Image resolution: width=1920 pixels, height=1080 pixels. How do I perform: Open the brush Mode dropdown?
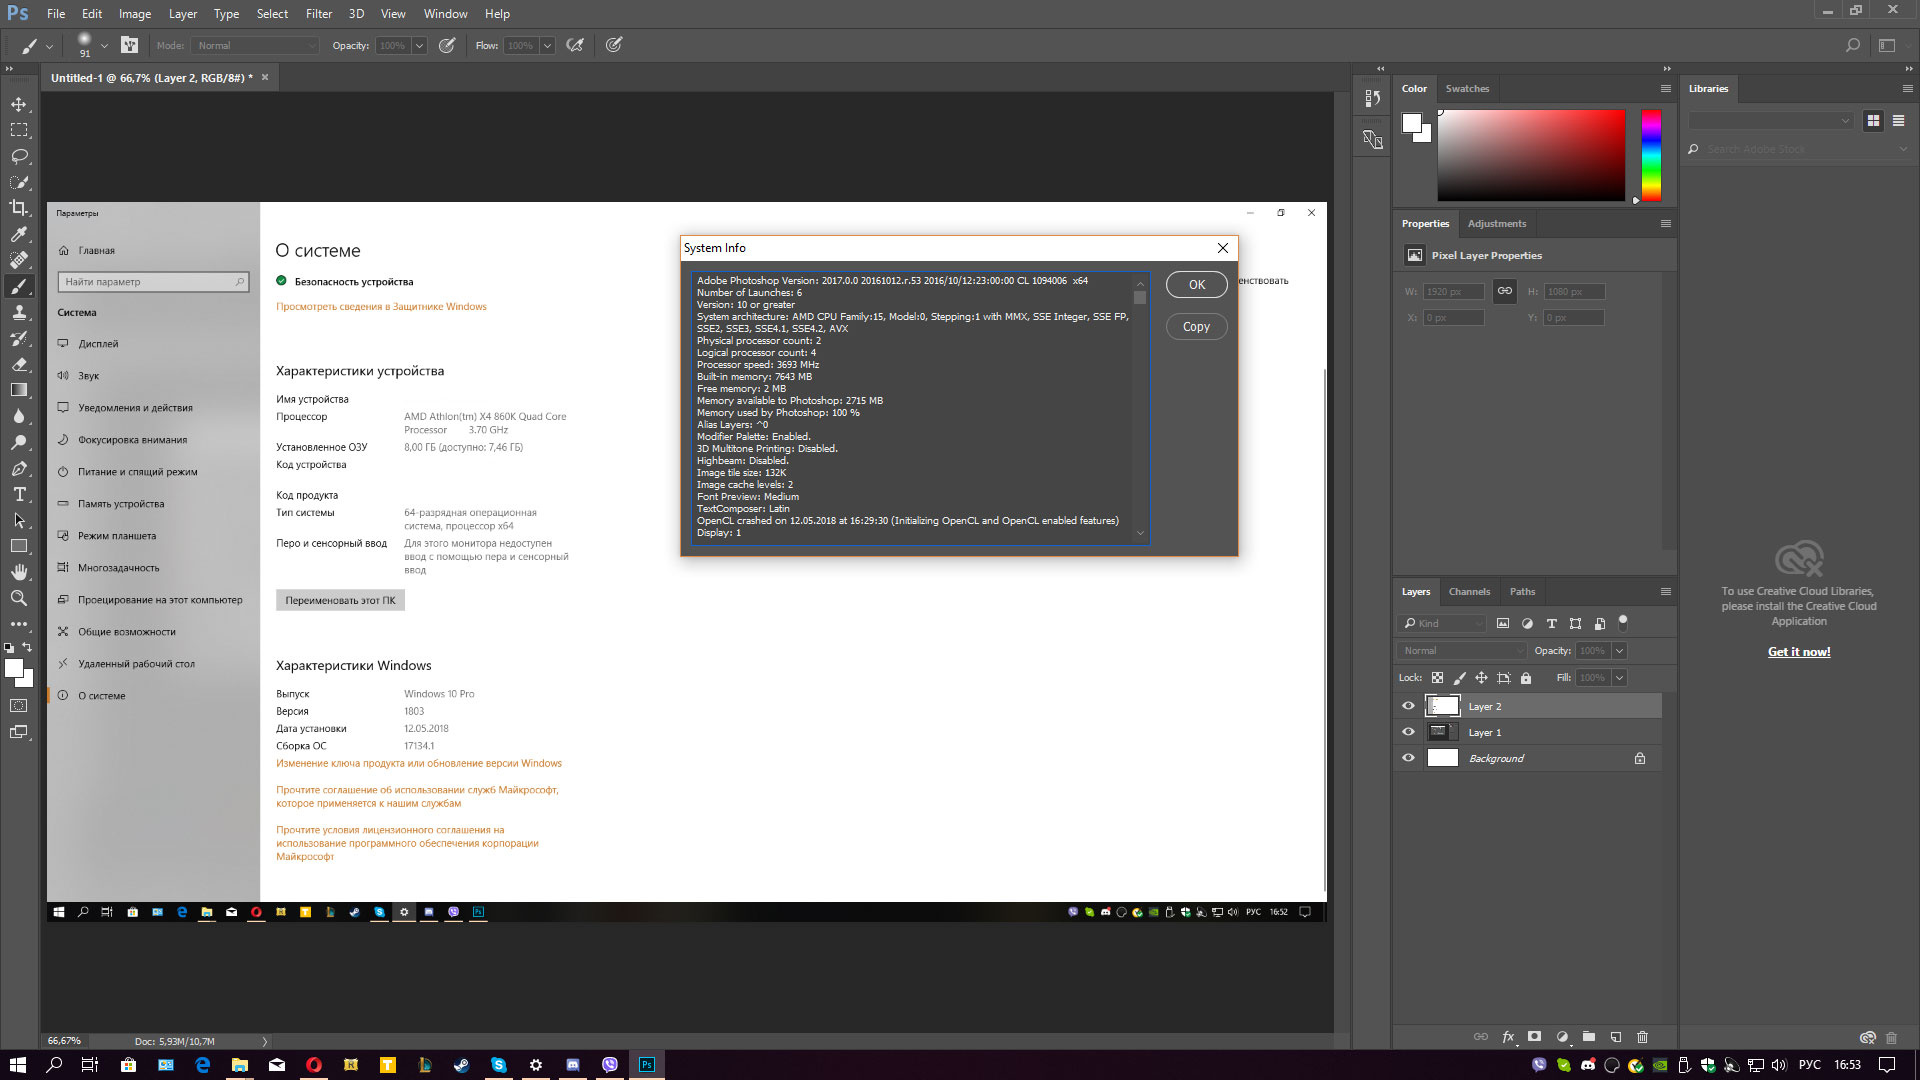[256, 45]
